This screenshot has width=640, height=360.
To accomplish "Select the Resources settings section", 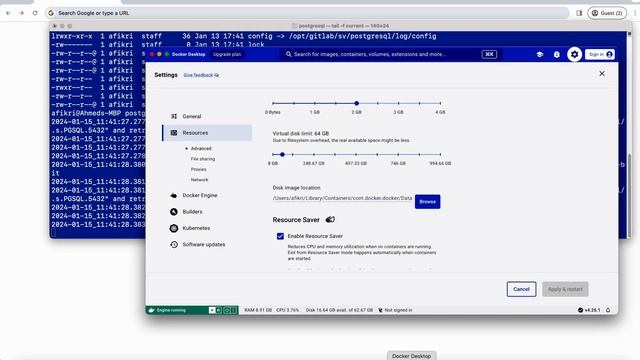I will point(207,133).
